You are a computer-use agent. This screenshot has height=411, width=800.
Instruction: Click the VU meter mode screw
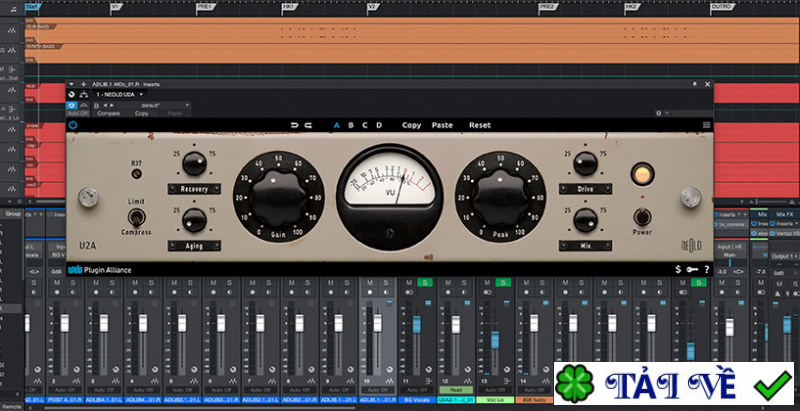click(390, 234)
